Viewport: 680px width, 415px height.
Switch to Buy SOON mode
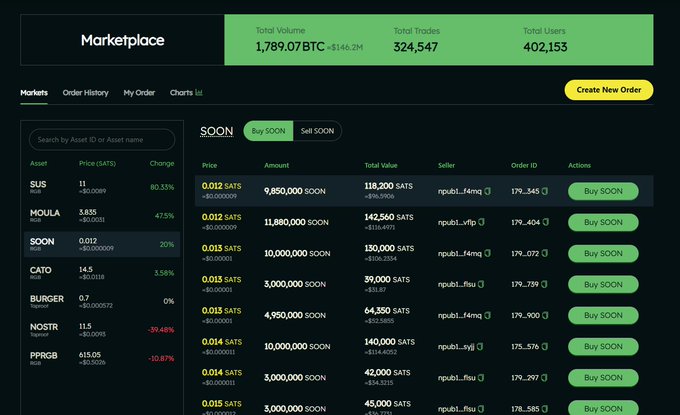coord(268,131)
